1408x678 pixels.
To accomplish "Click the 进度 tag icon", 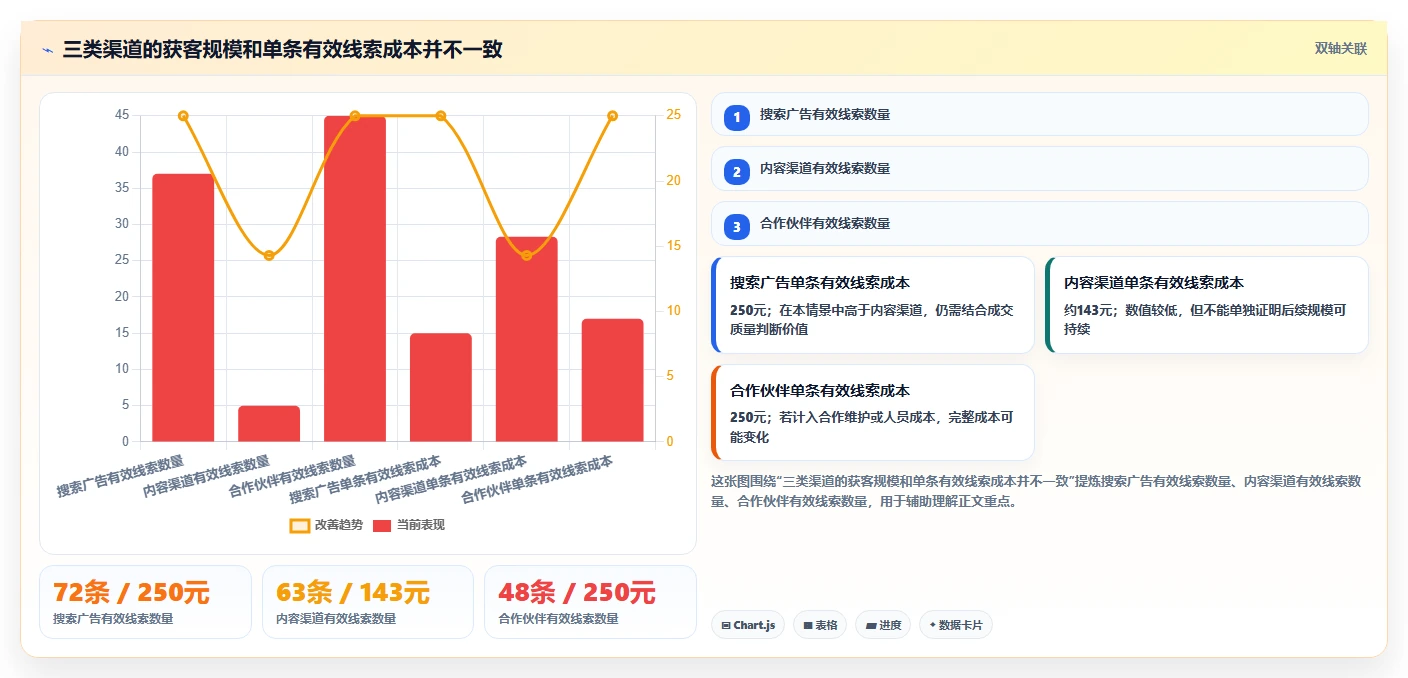I will click(871, 625).
